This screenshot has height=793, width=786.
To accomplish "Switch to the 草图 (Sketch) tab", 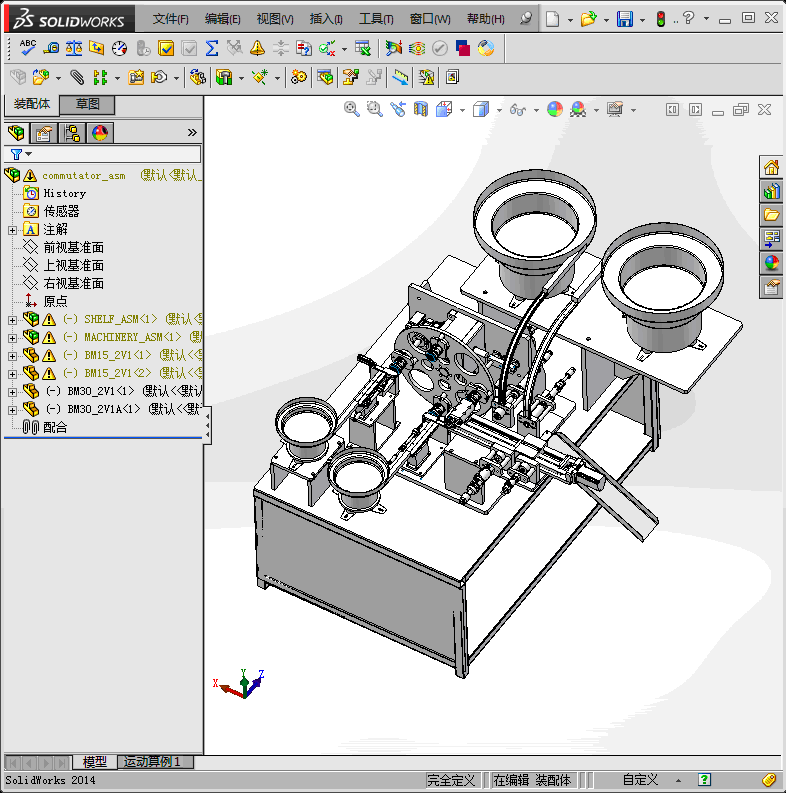I will (x=87, y=104).
